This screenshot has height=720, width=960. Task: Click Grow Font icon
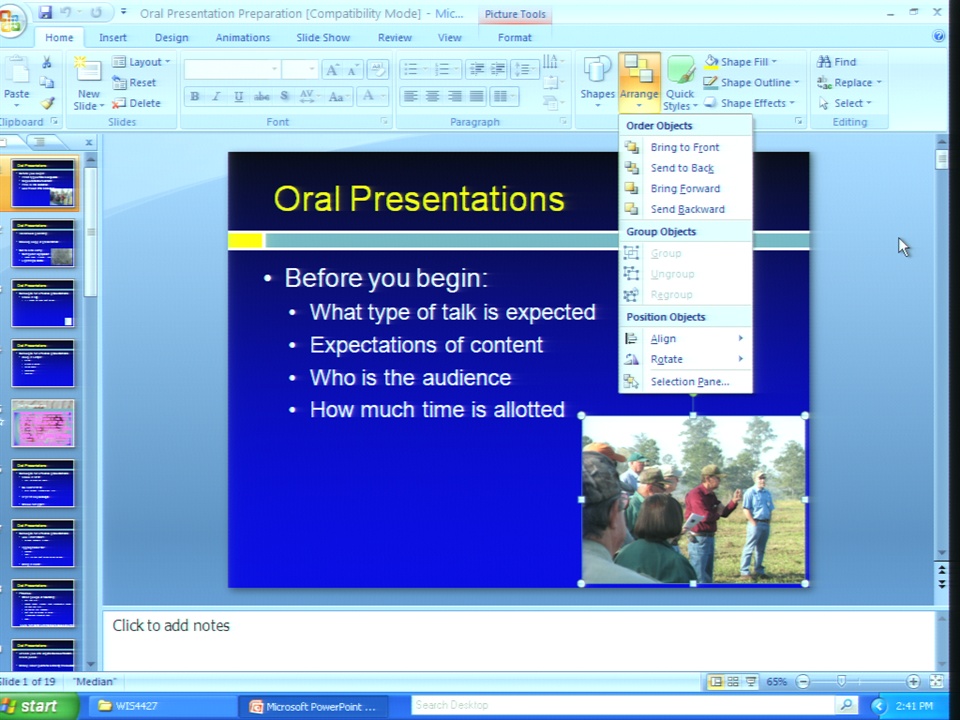pyautogui.click(x=332, y=70)
